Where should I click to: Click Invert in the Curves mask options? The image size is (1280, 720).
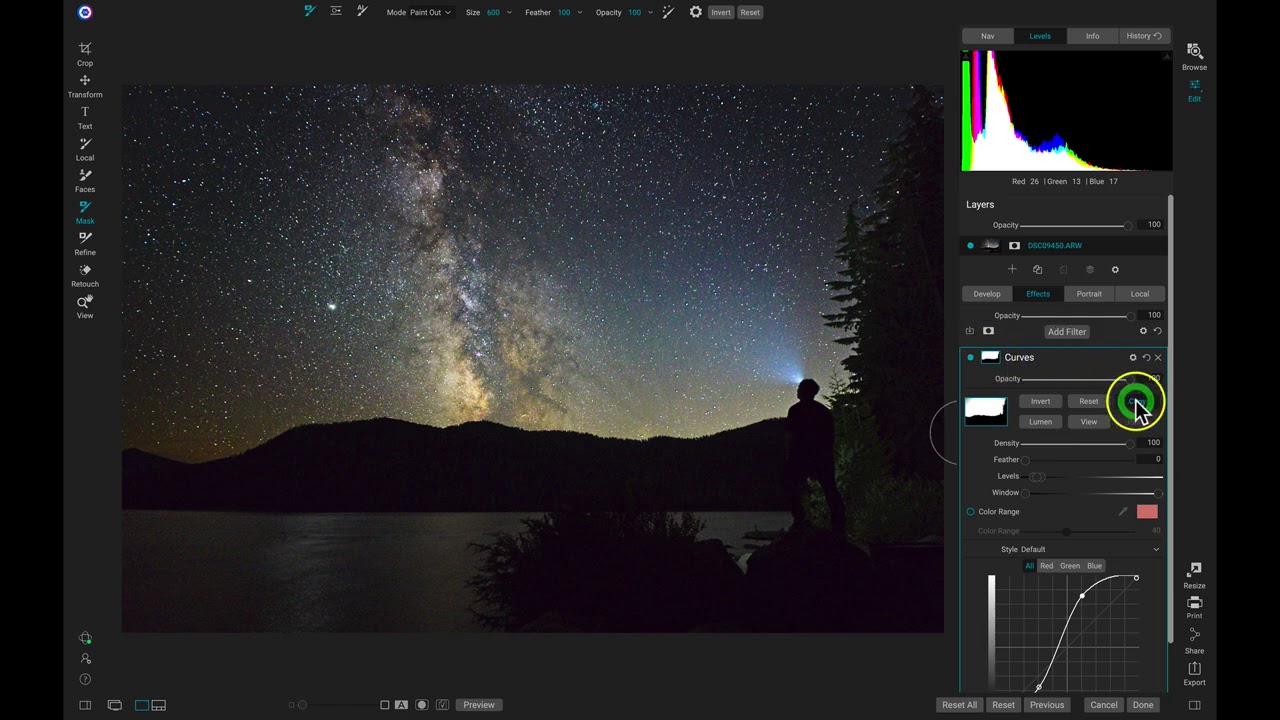click(1040, 401)
